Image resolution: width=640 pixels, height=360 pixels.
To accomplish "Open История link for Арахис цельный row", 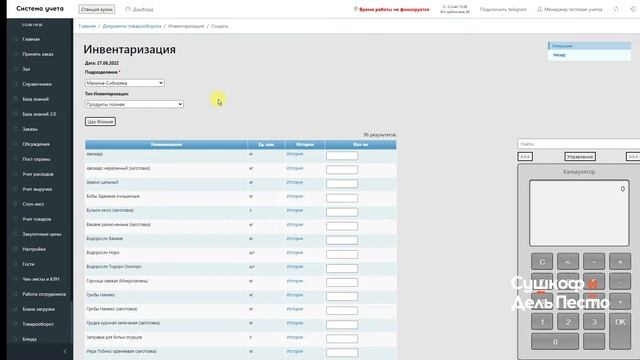I will (x=295, y=182).
